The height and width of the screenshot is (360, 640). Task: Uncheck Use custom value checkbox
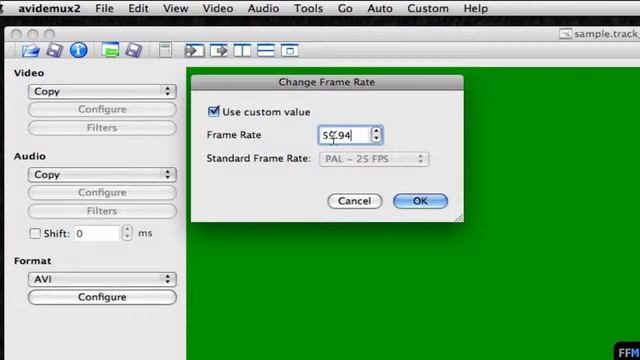point(213,111)
